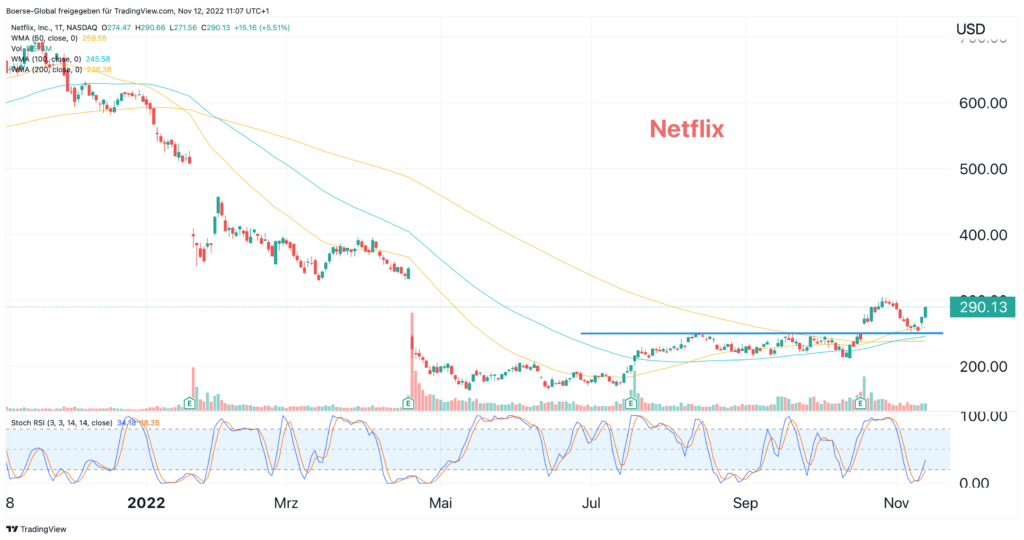Click the Mrz label on time axis
1024x540 pixels.
coord(286,503)
